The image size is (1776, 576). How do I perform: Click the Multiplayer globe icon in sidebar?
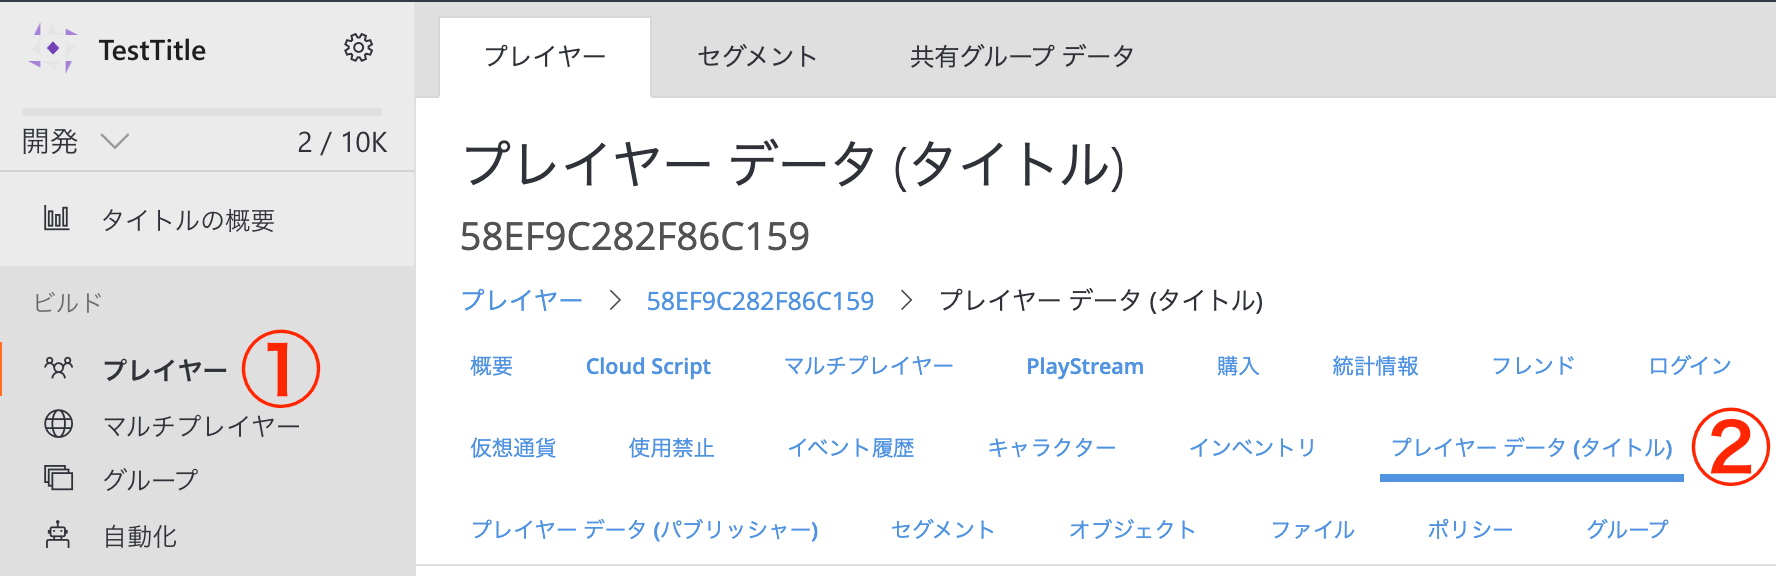click(x=59, y=424)
